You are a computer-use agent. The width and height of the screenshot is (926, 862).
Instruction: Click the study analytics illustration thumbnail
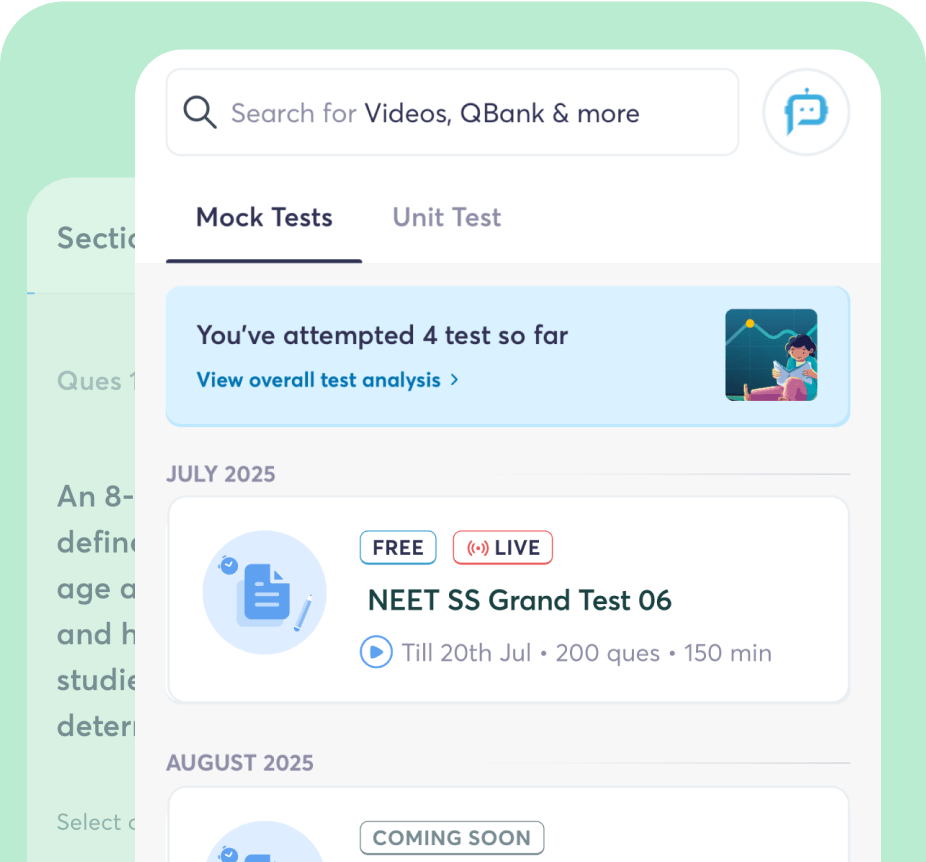[x=771, y=356]
